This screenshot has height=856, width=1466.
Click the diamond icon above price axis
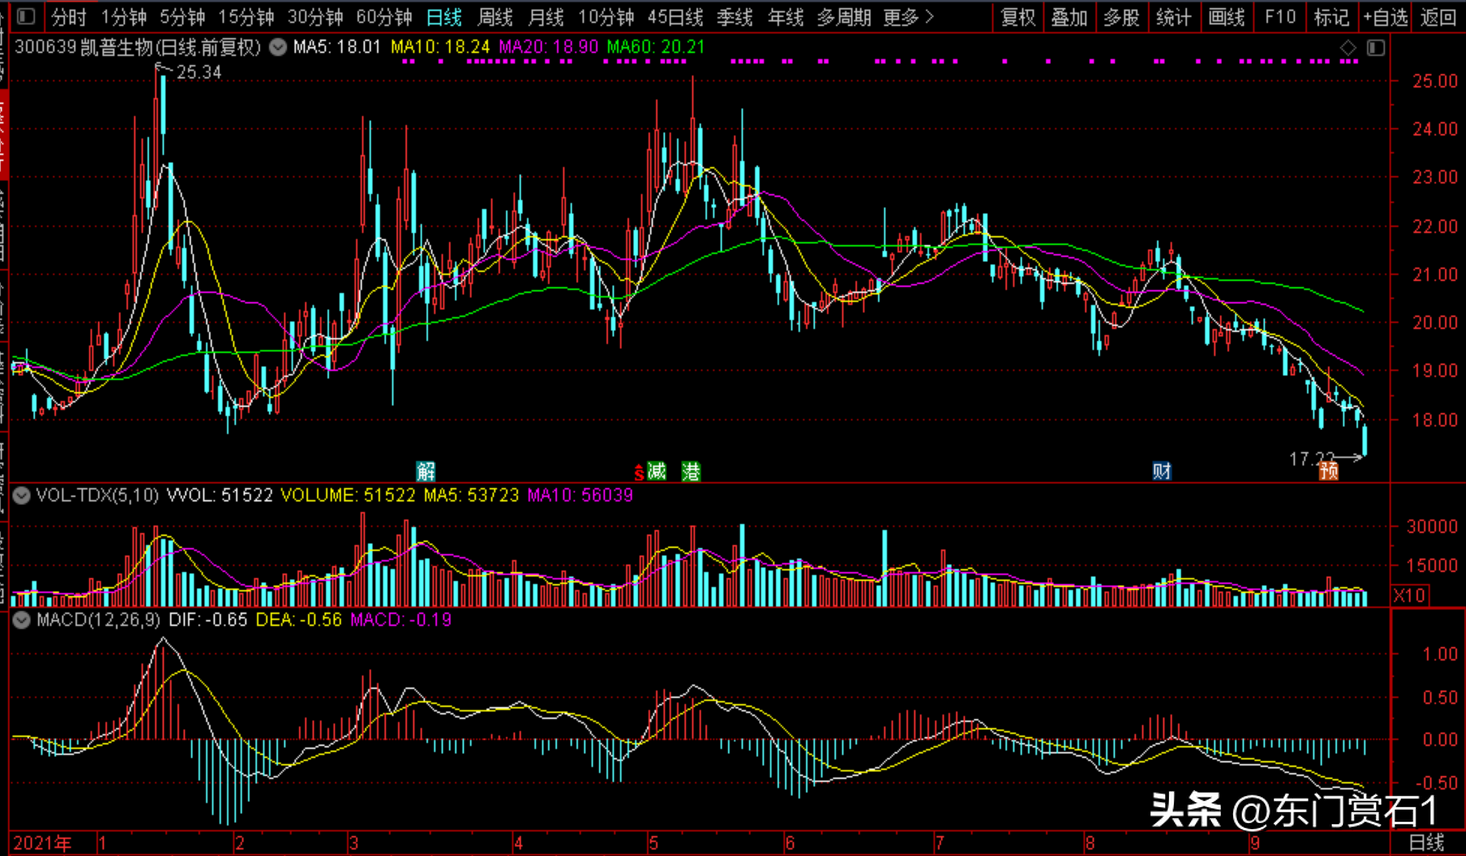coord(1348,48)
